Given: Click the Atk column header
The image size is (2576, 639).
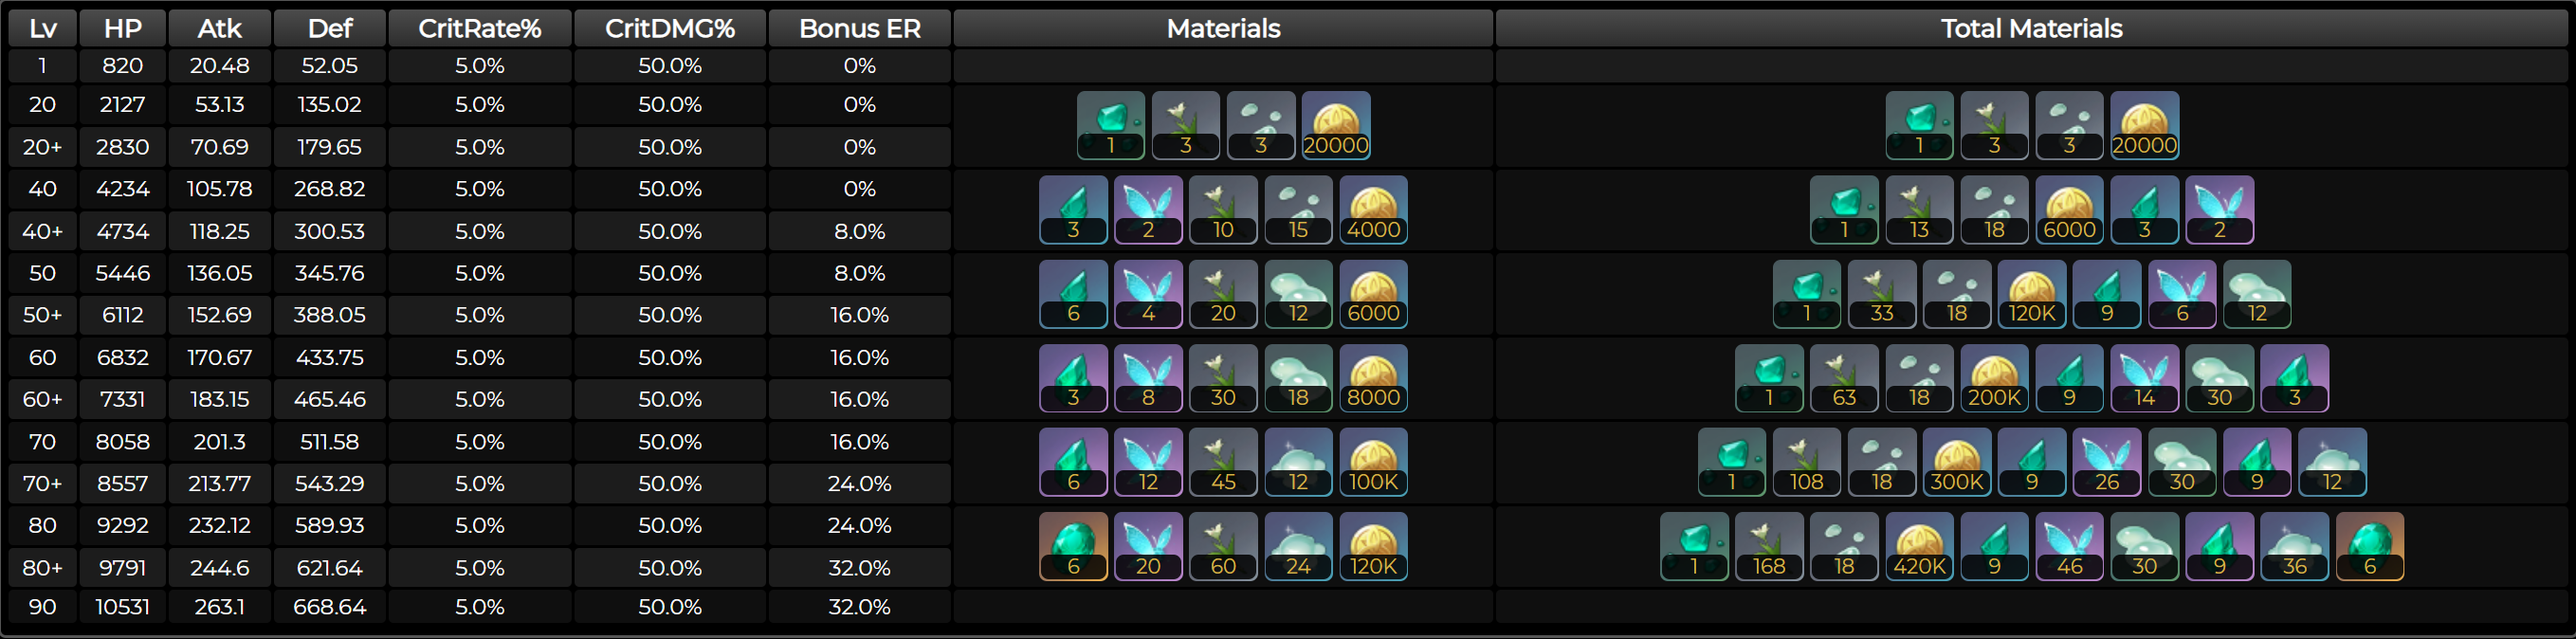Looking at the screenshot, I should 220,28.
